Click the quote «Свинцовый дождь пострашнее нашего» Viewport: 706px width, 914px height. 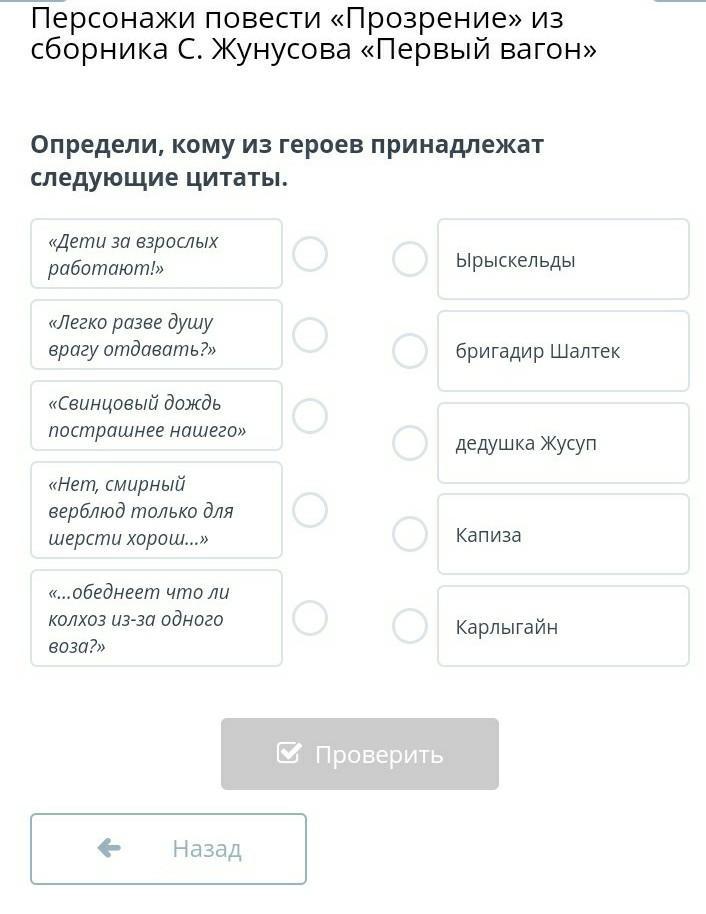[156, 416]
